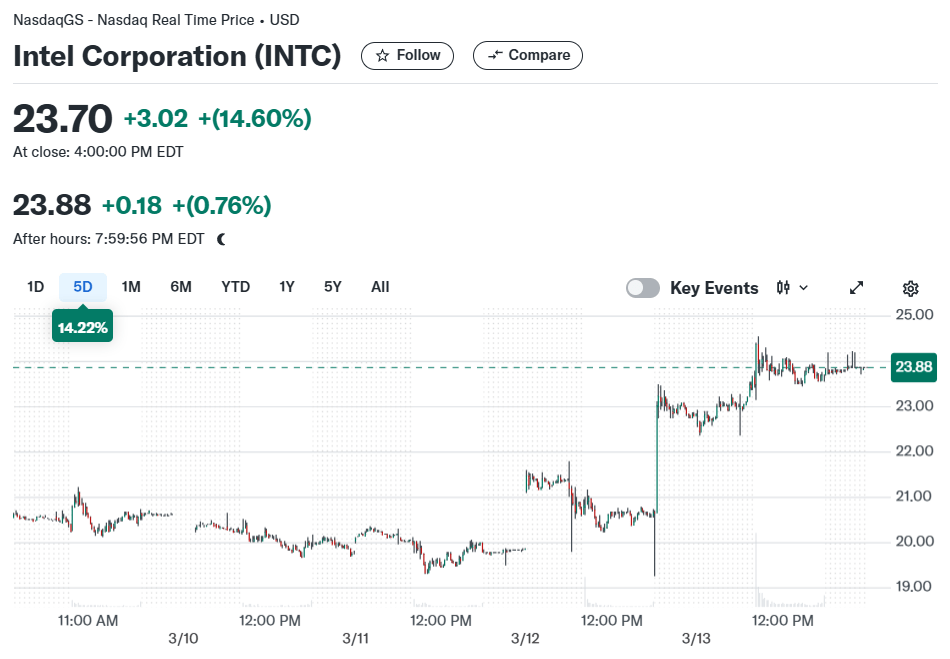Switch chart to 5Y range
950x659 pixels.
tap(333, 287)
